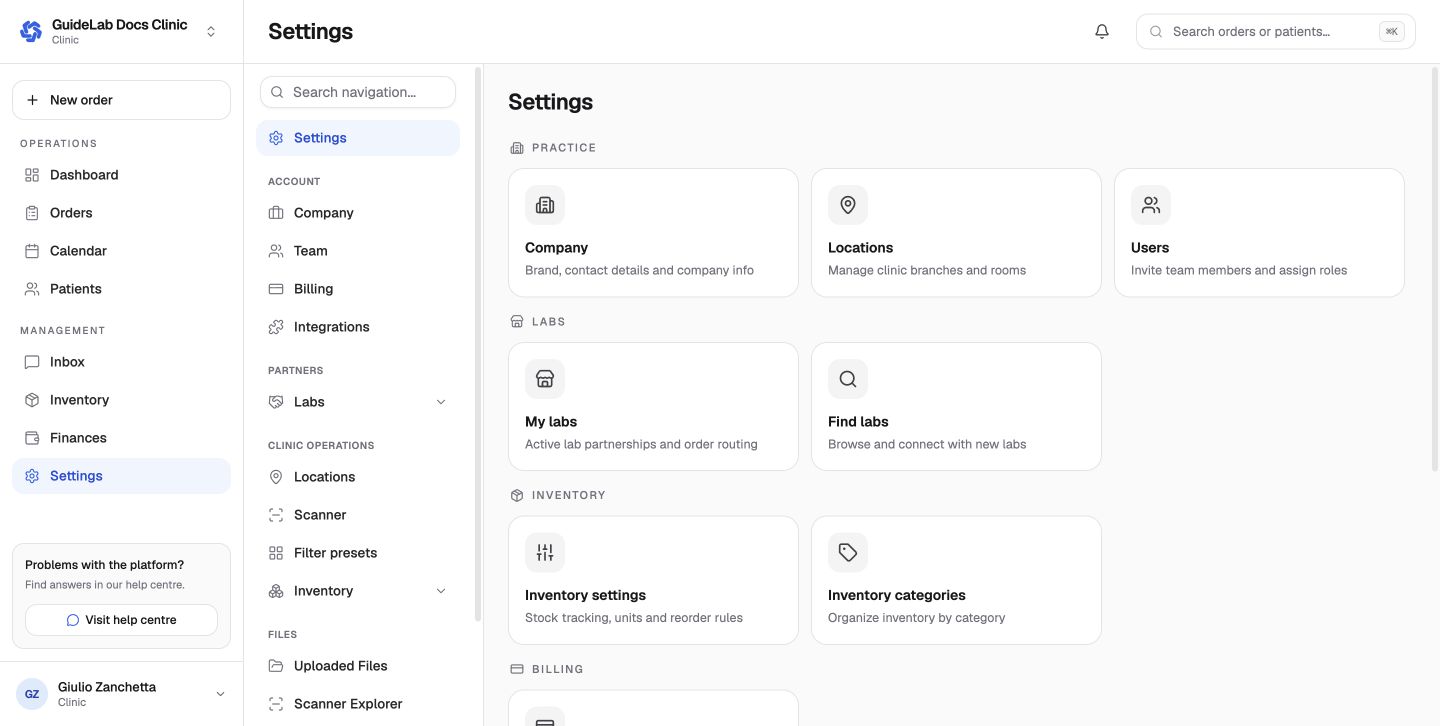This screenshot has height=726, width=1440.
Task: Open Patients in the sidebar
Action: tap(121, 289)
